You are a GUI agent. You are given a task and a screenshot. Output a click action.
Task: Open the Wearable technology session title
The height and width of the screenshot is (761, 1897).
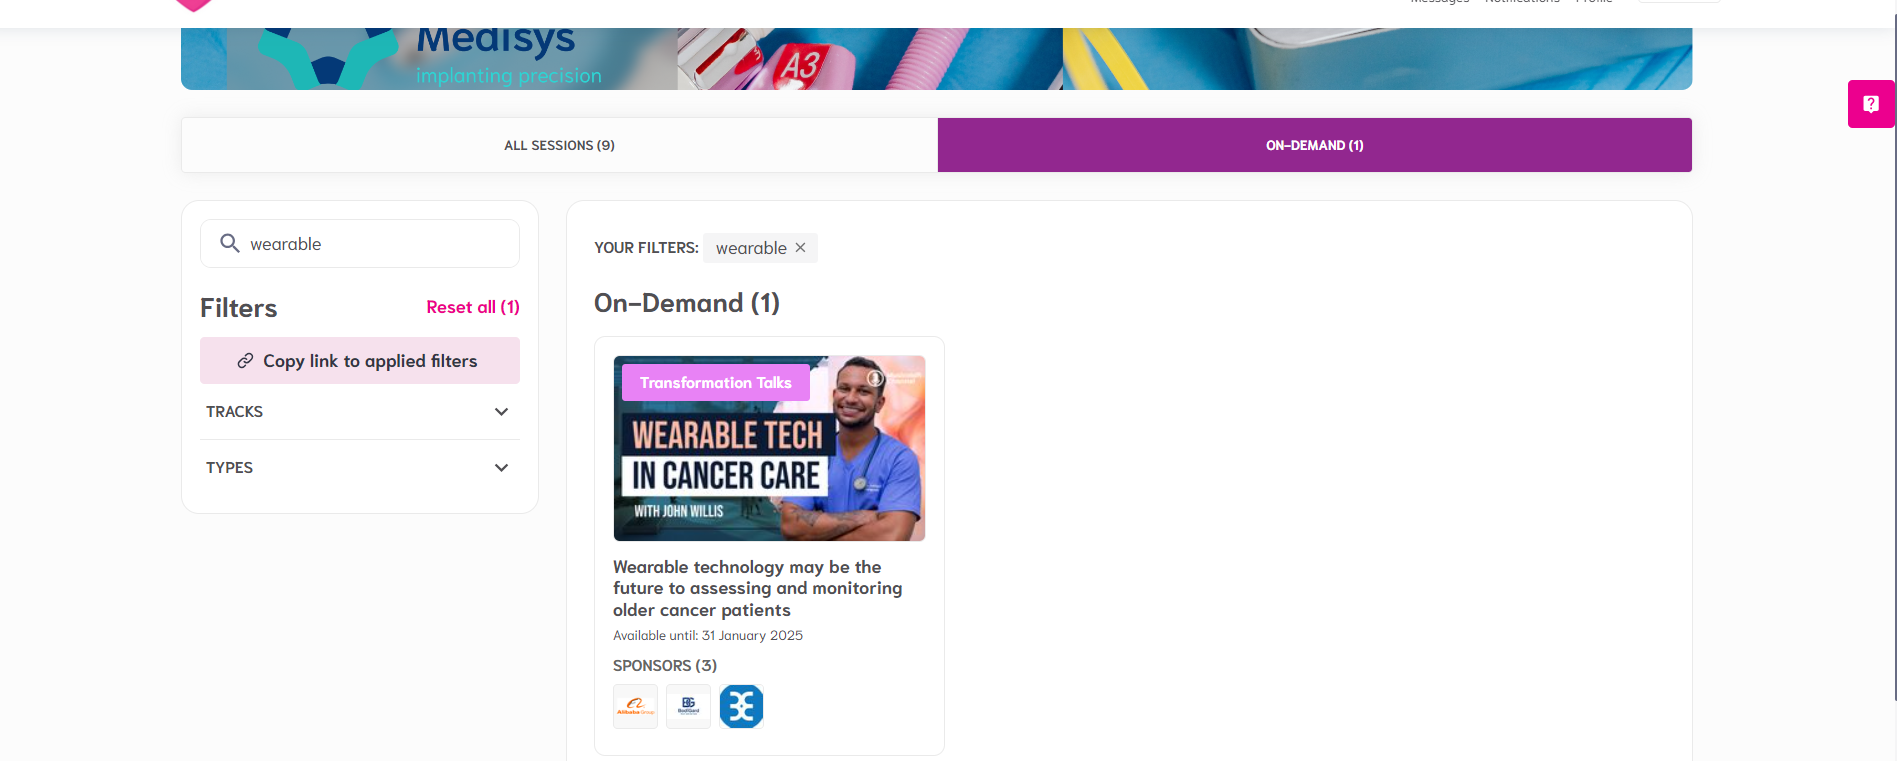click(x=757, y=588)
